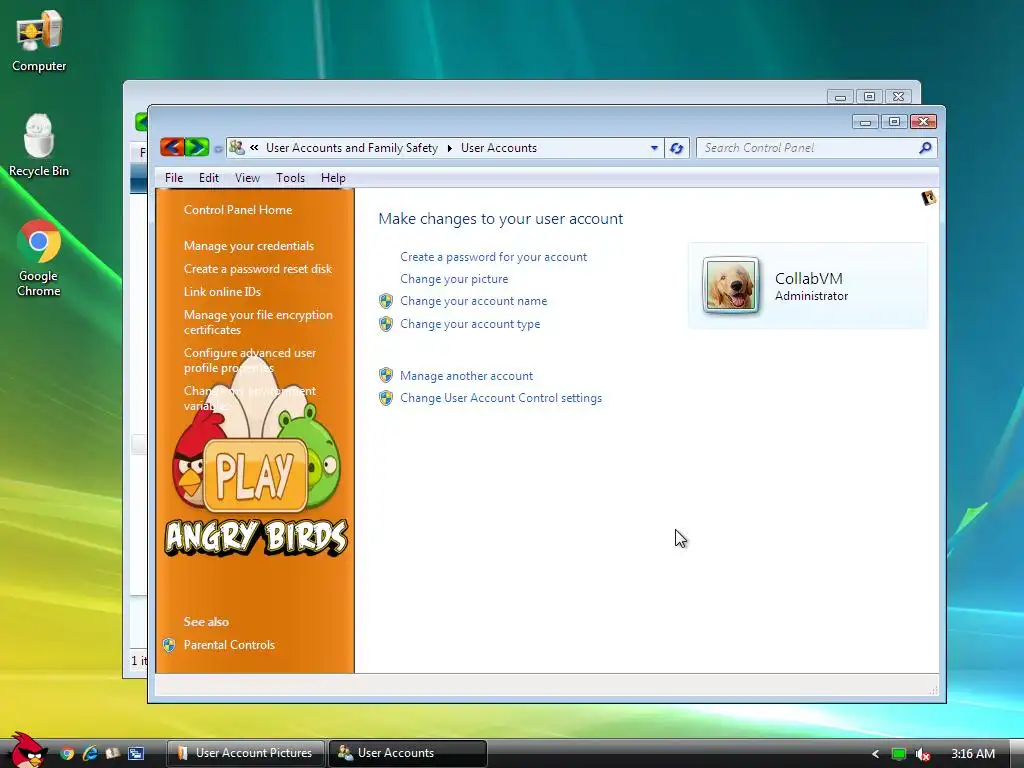The width and height of the screenshot is (1024, 768).
Task: Click the Show Desktop quick launch icon
Action: [x=112, y=753]
